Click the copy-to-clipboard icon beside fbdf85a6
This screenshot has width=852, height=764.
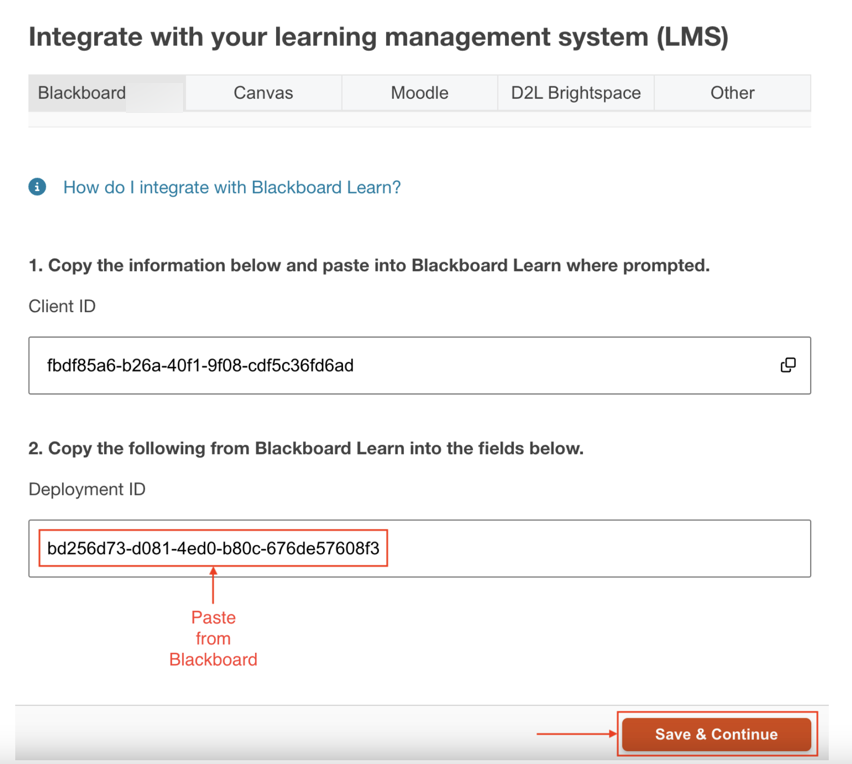click(x=788, y=365)
